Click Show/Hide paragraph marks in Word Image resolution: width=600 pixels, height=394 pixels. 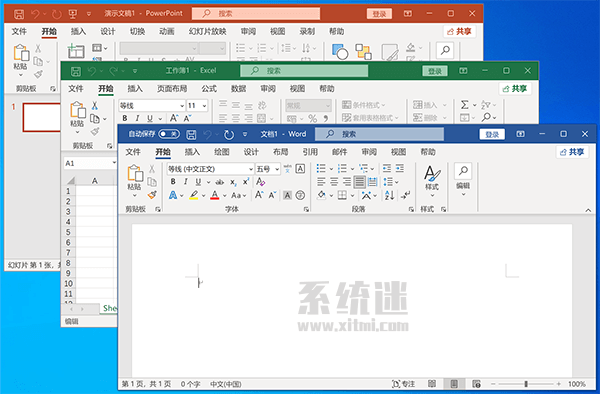coord(405,195)
